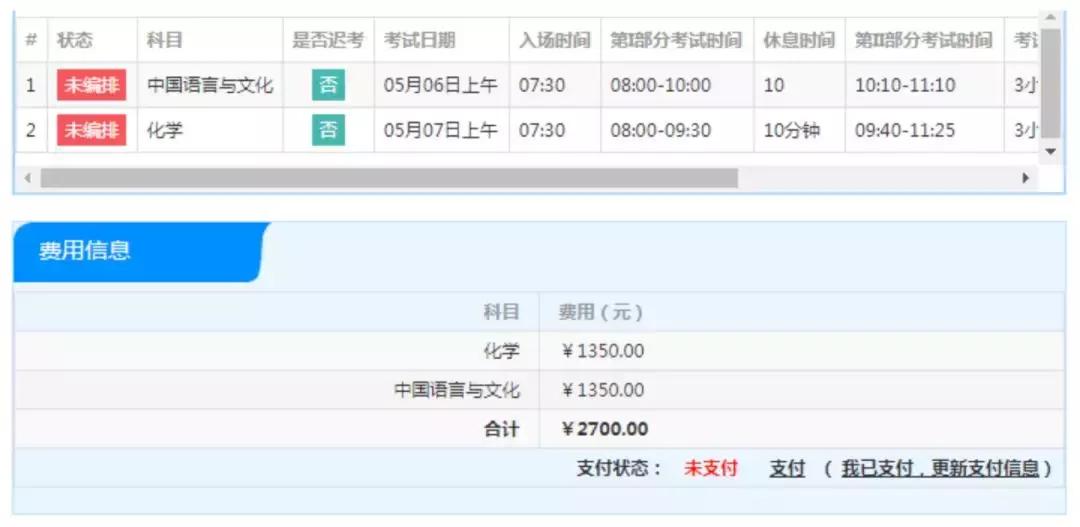Click 我已支付，更新支付信息 link
This screenshot has height=527, width=1080.
[939, 468]
